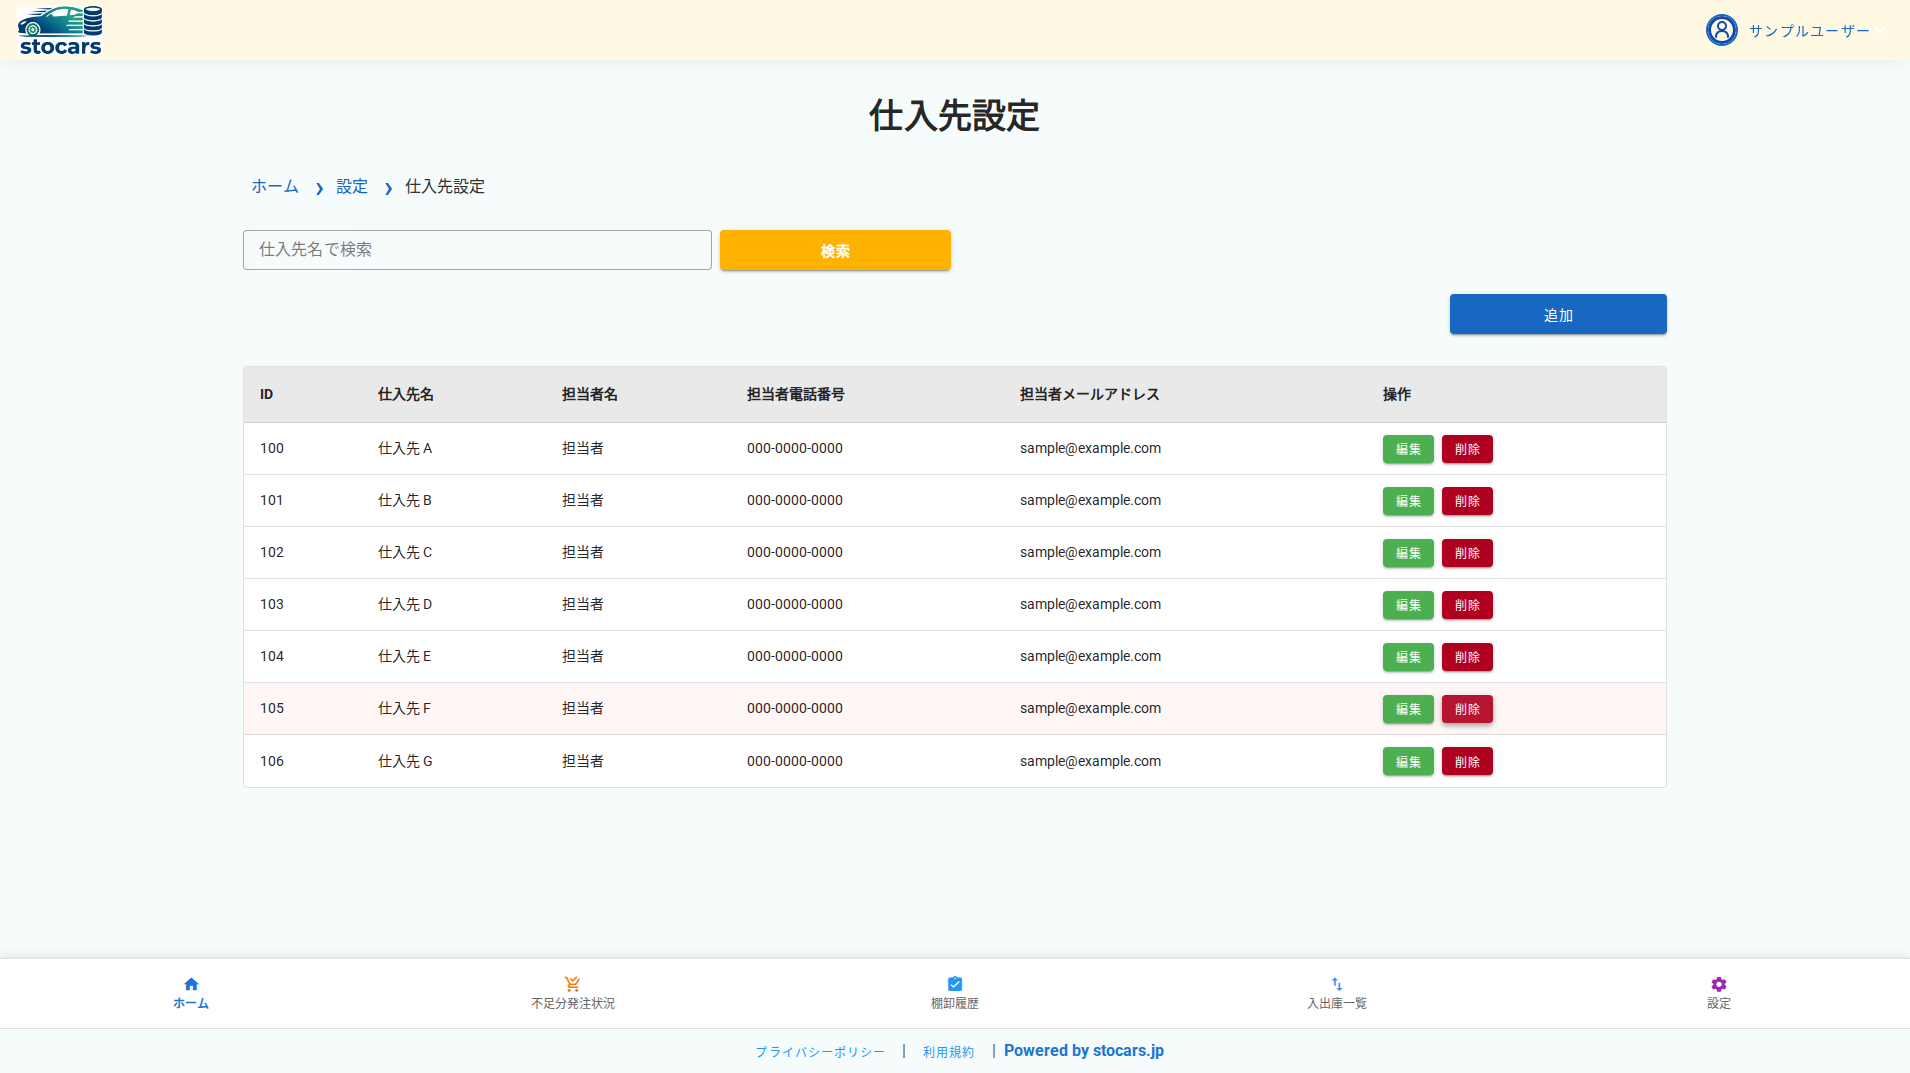This screenshot has height=1073, width=1910.
Task: Focus the 仕入先名で検索 search field
Action: 477,250
